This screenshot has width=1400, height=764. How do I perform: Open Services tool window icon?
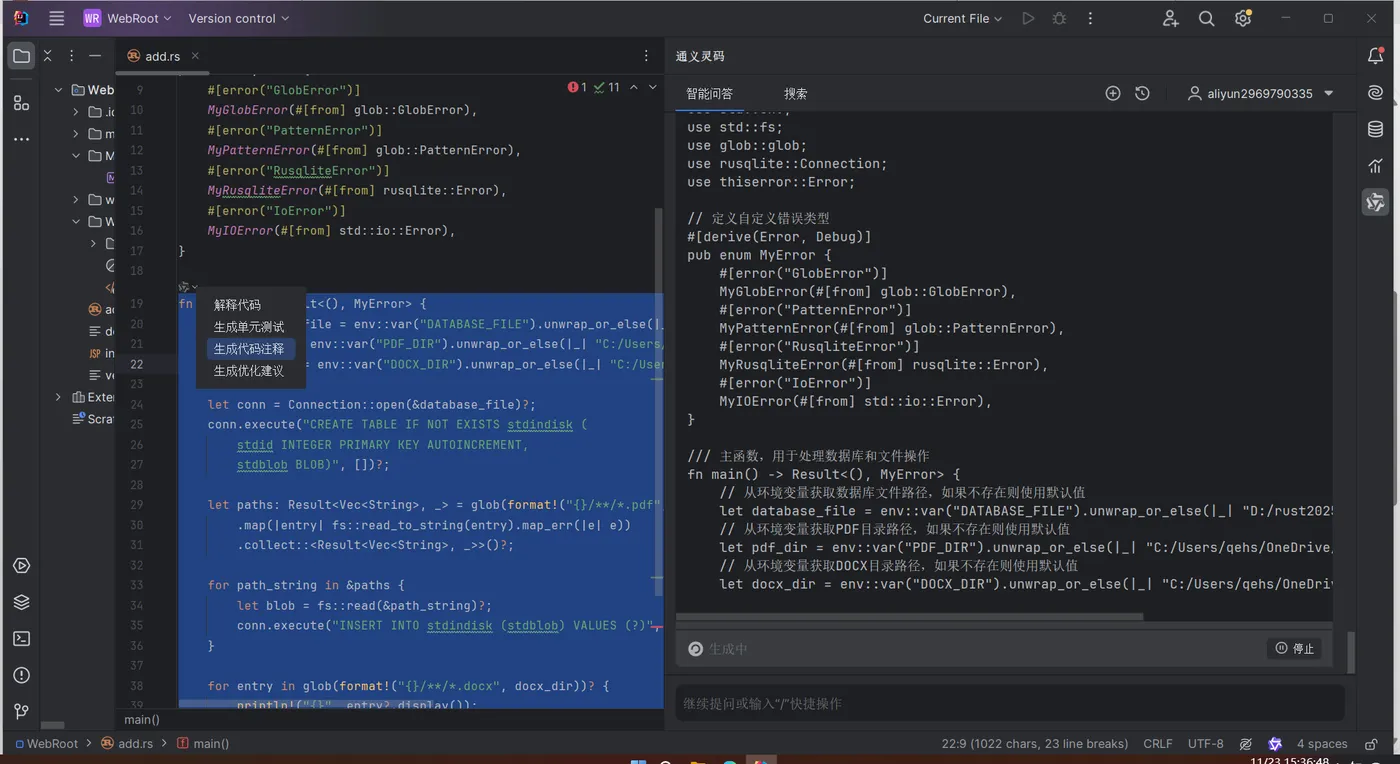pos(21,566)
